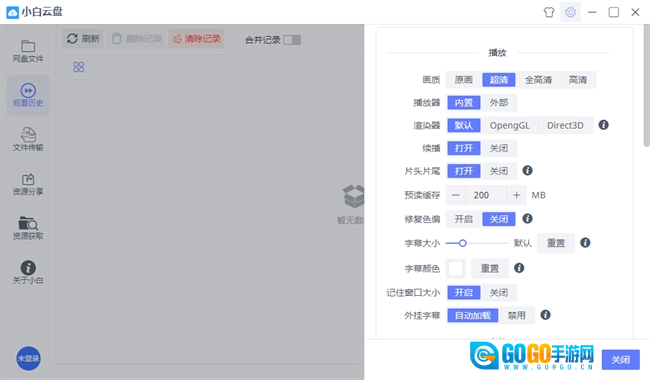The width and height of the screenshot is (650, 380).
Task: Minimize the 小白云盘 window
Action: coord(592,12)
